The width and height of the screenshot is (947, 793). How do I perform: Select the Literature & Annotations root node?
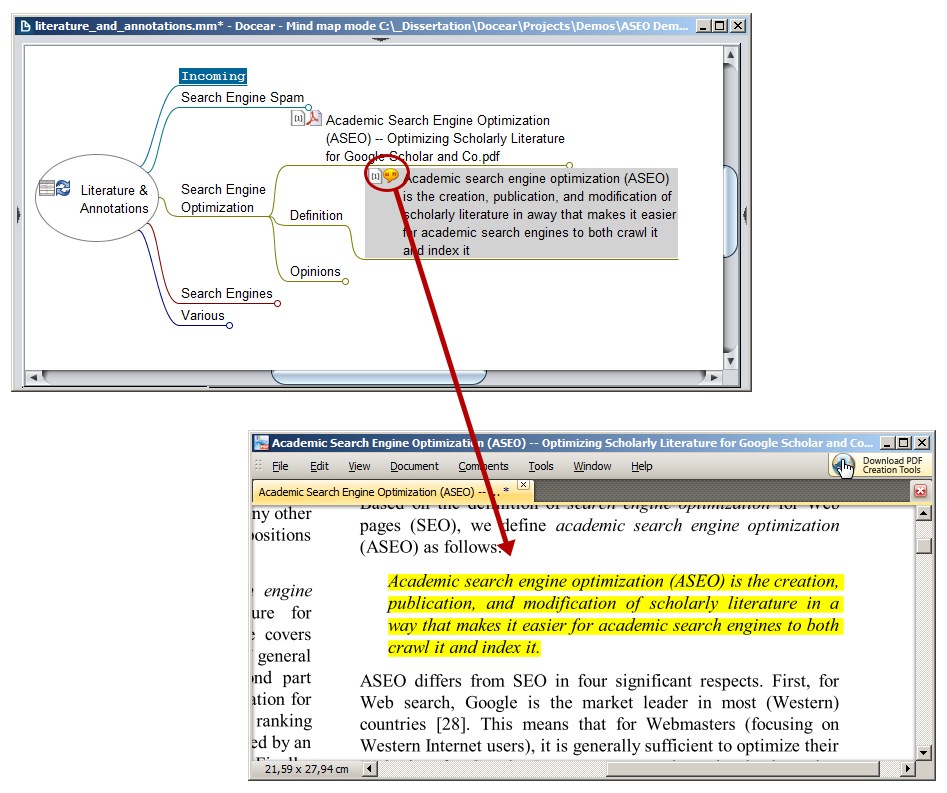[x=97, y=198]
